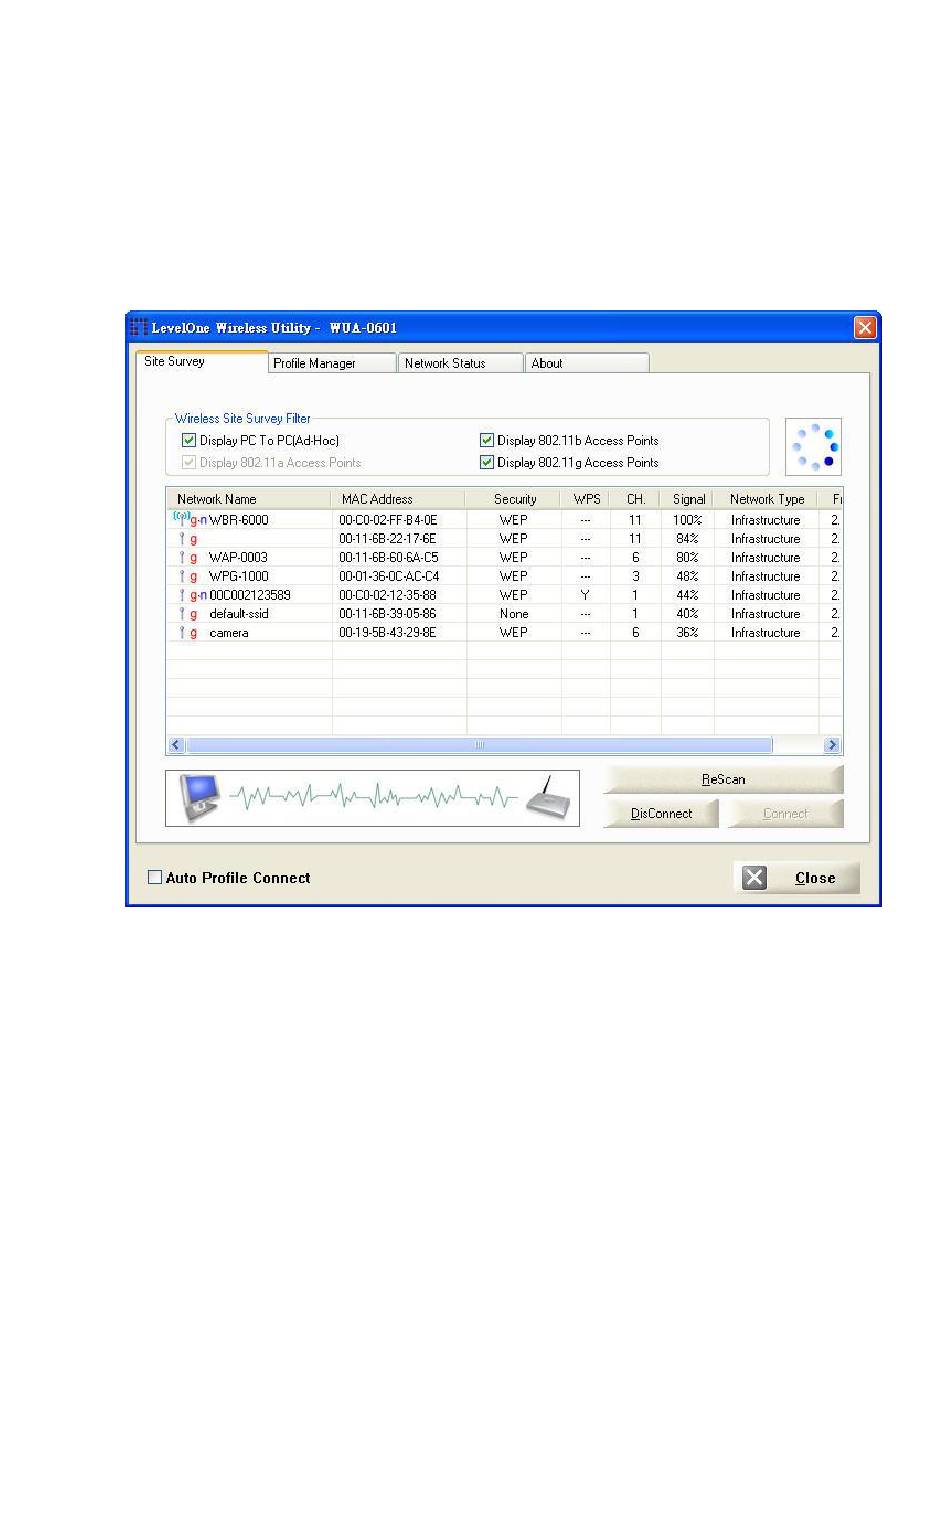Image resolution: width=950 pixels, height=1517 pixels.
Task: Toggle Display PC To PC(Ad-Hoc) checkbox
Action: click(188, 440)
